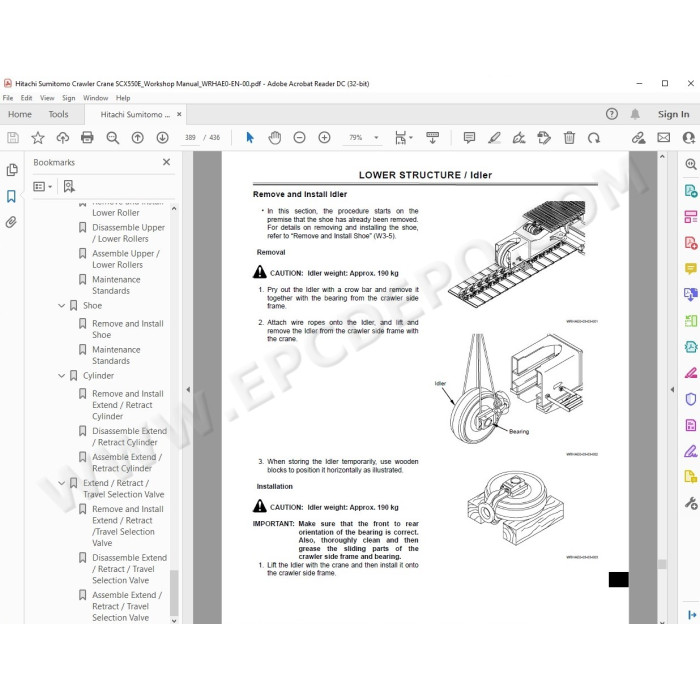Collapse the Shoe bookmark group
This screenshot has height=700, width=700.
(62, 305)
